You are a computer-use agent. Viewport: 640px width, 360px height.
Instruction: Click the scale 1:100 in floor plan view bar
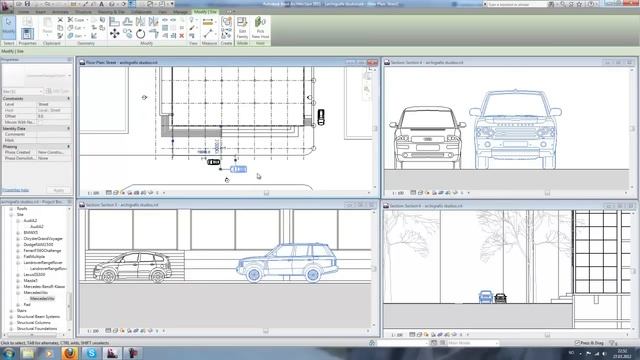click(x=93, y=193)
